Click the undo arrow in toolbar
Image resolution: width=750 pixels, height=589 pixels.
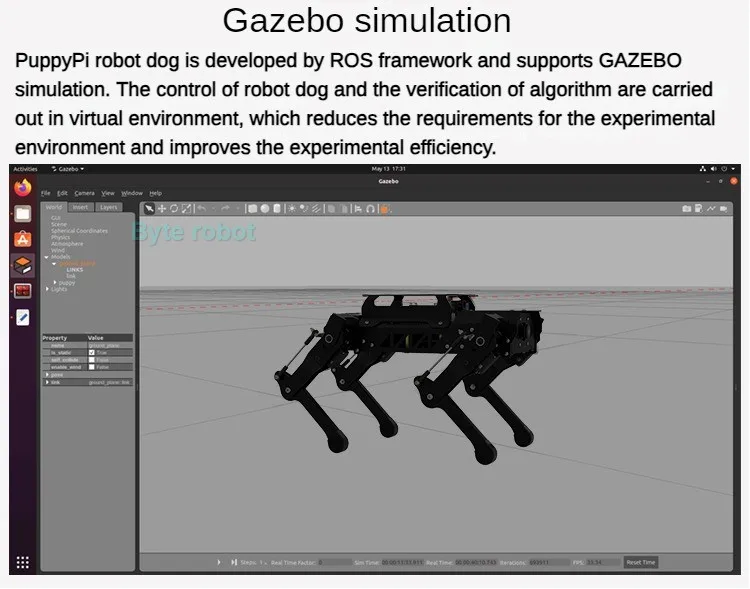click(201, 209)
